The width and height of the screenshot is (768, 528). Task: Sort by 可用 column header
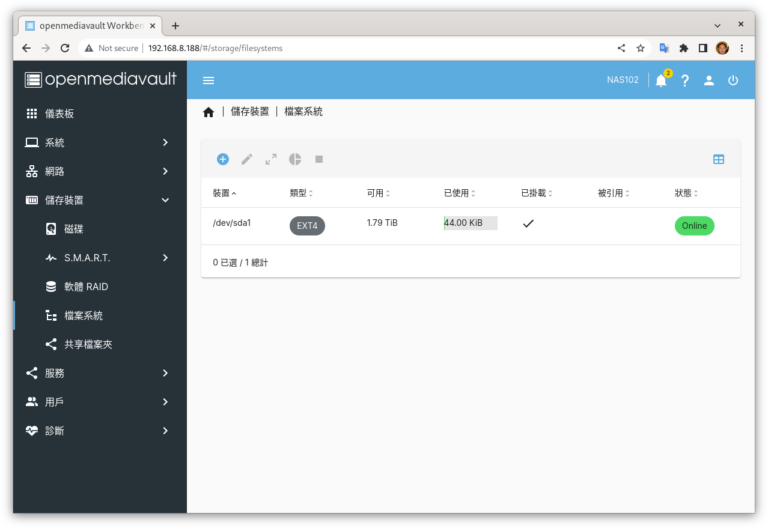[378, 193]
